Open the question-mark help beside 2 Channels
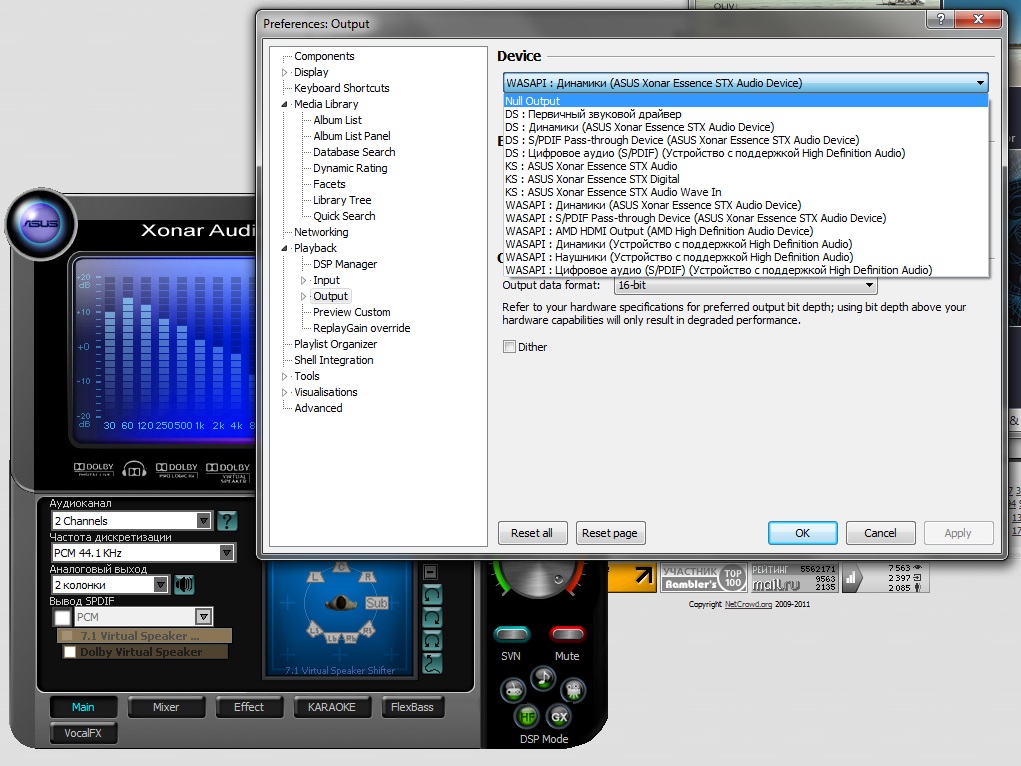The image size is (1021, 766). 227,520
